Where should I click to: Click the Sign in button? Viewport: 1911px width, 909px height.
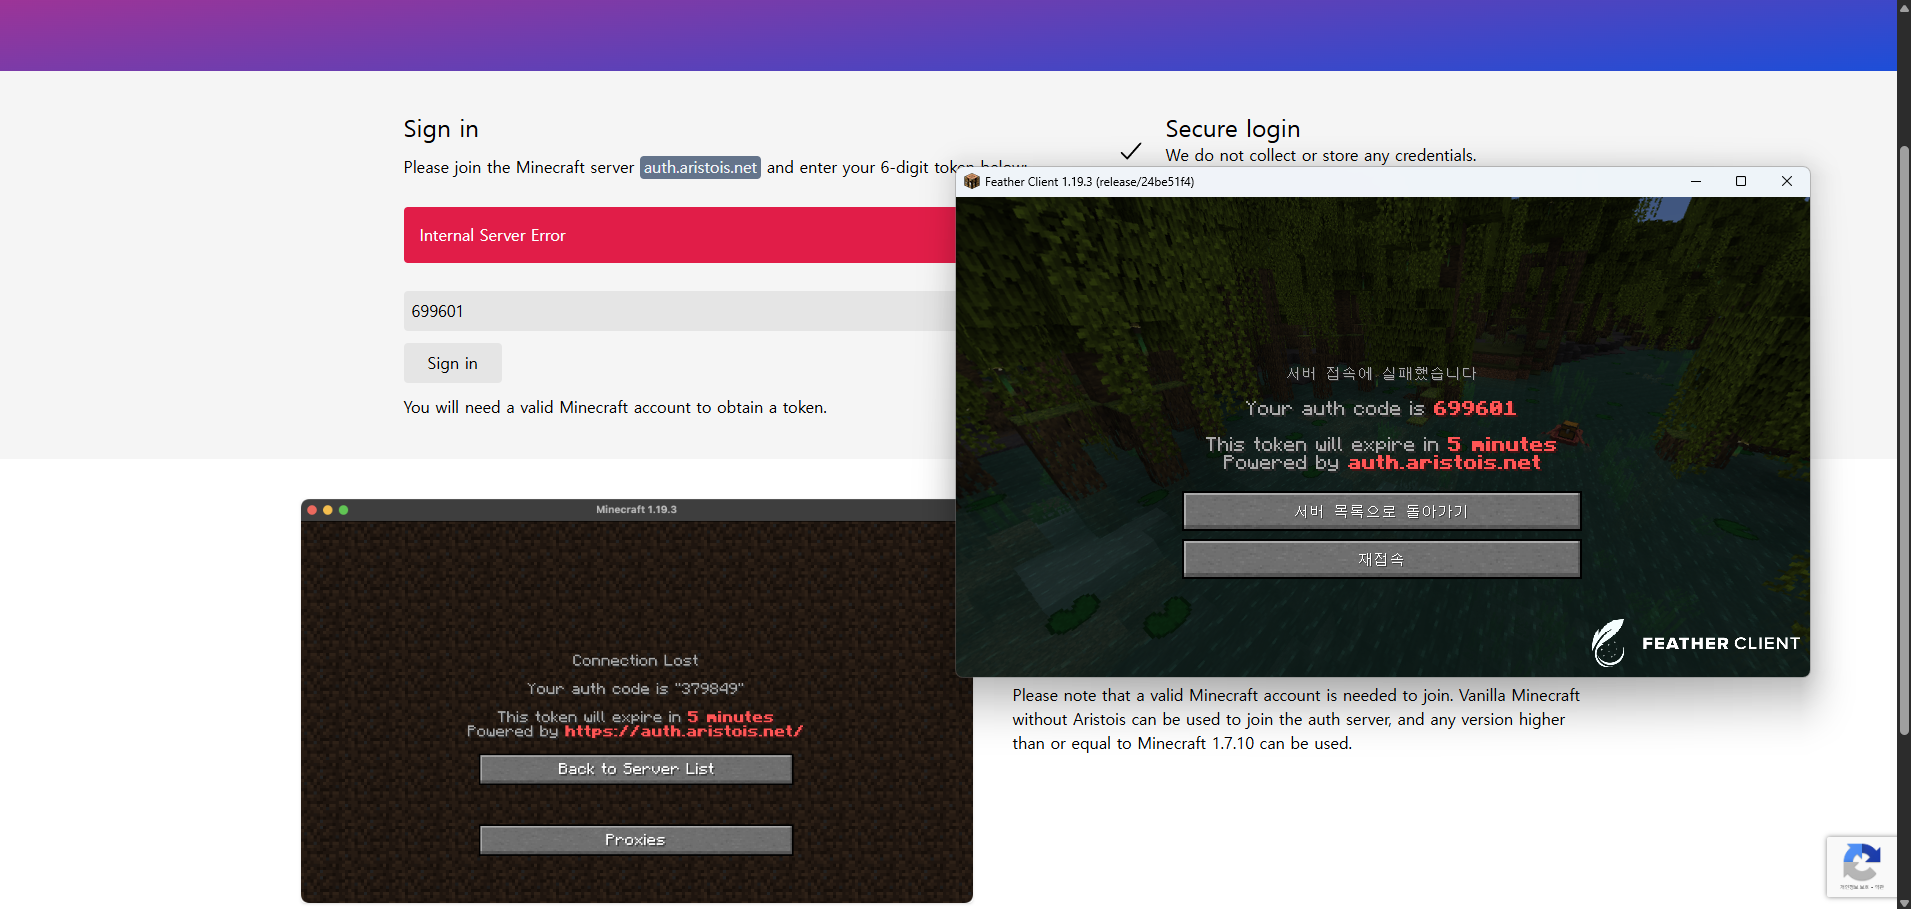pos(452,363)
